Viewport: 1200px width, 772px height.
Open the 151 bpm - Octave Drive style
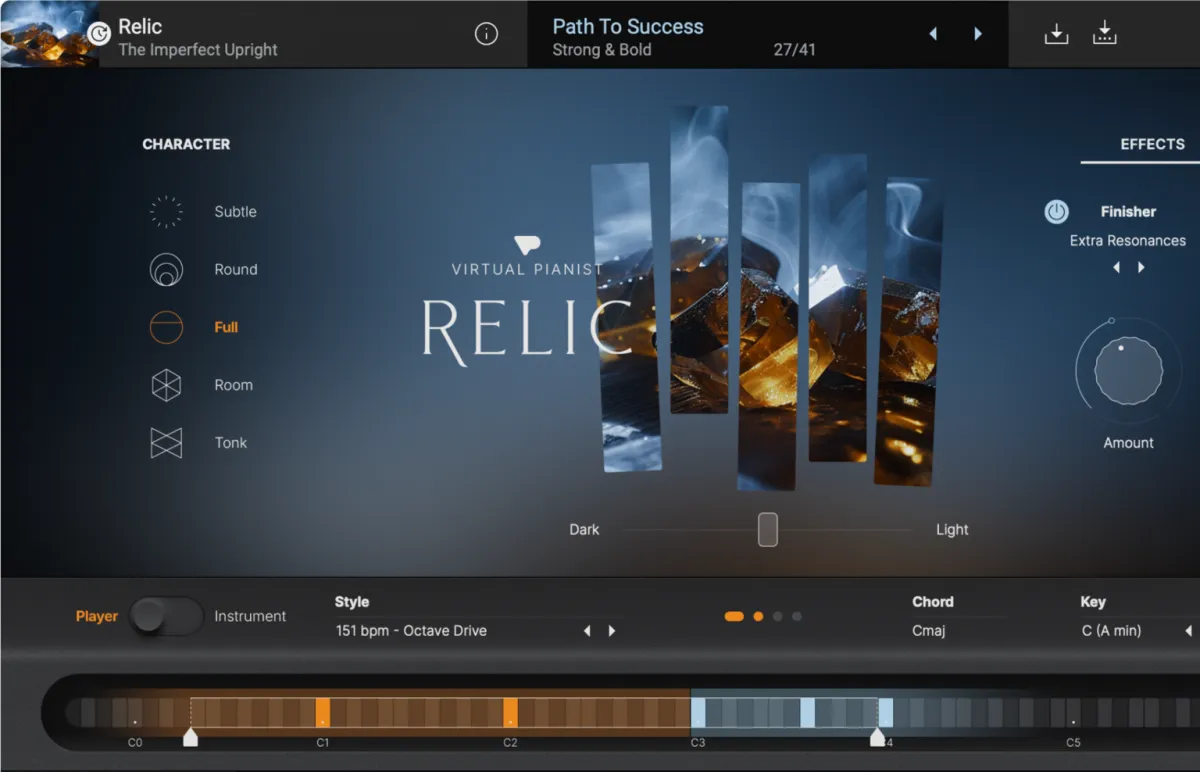(411, 631)
